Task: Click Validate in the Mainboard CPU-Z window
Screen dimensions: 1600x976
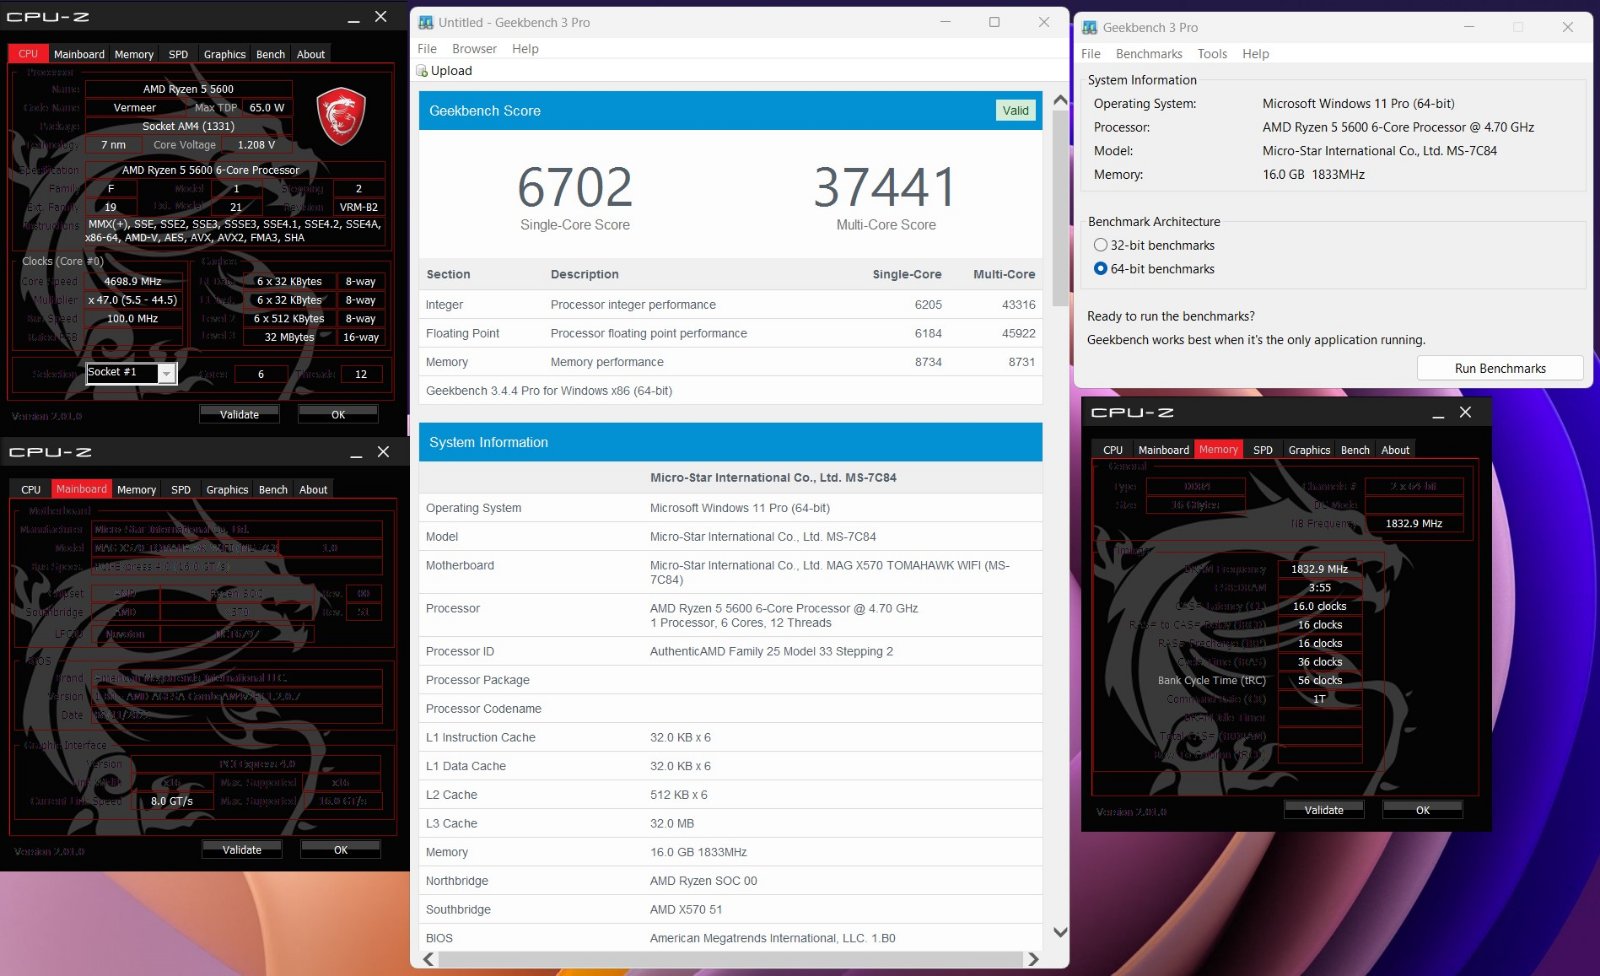Action: (x=241, y=850)
